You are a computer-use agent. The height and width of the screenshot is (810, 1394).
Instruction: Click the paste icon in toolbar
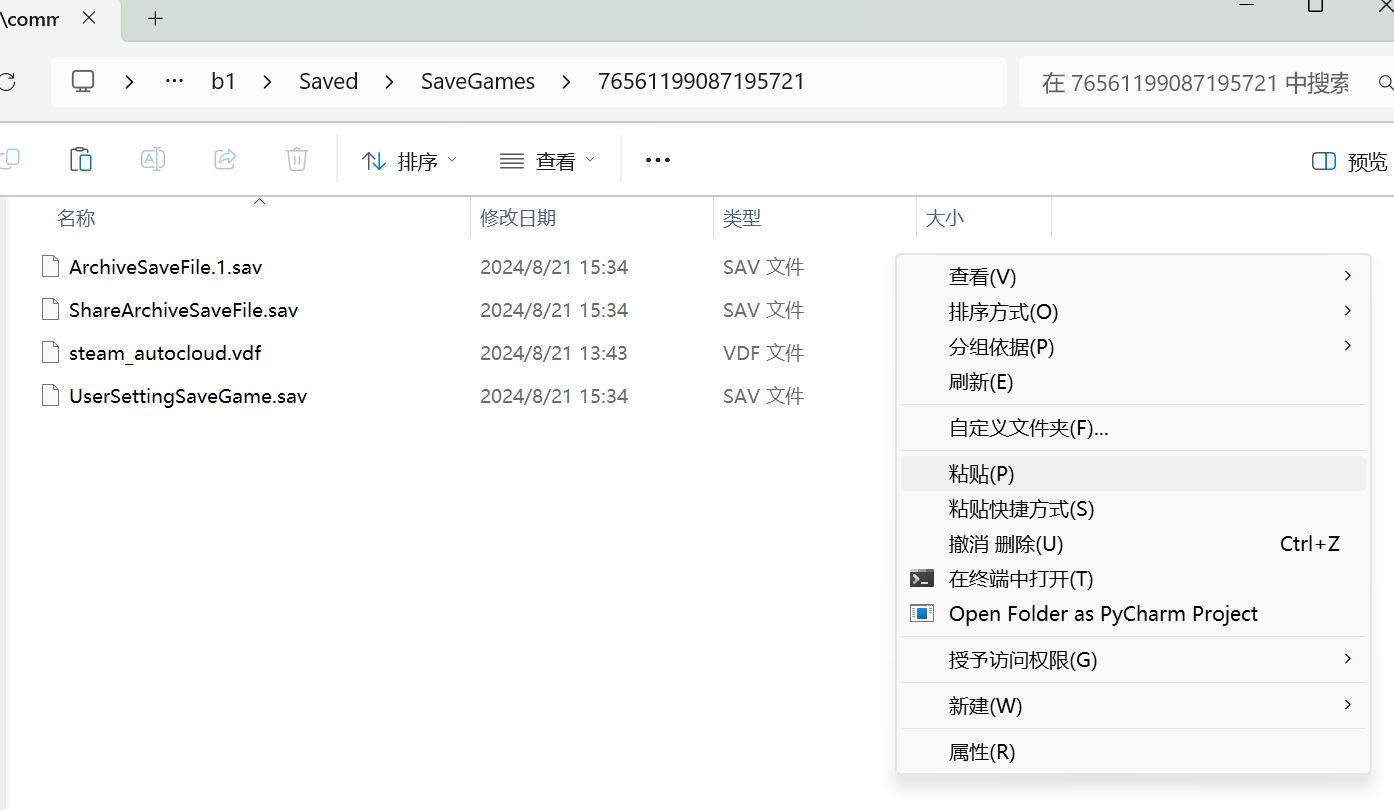pos(81,160)
